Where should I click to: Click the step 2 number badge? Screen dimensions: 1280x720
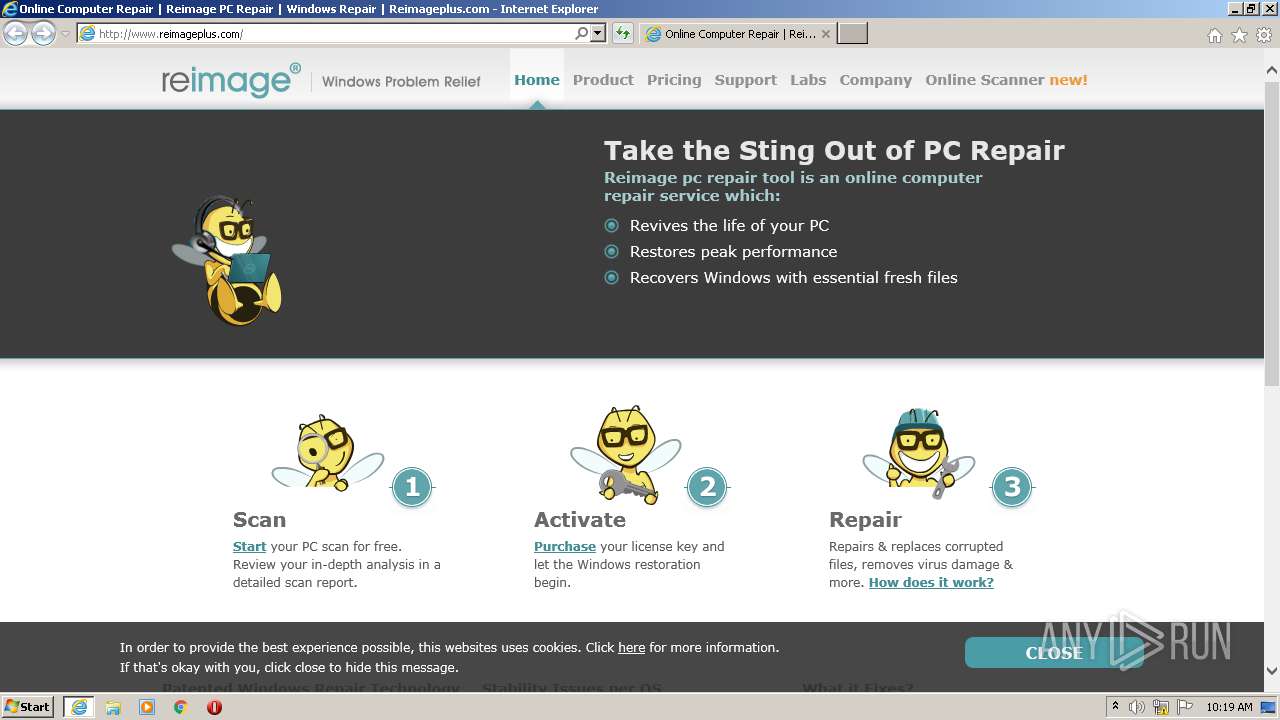(707, 487)
